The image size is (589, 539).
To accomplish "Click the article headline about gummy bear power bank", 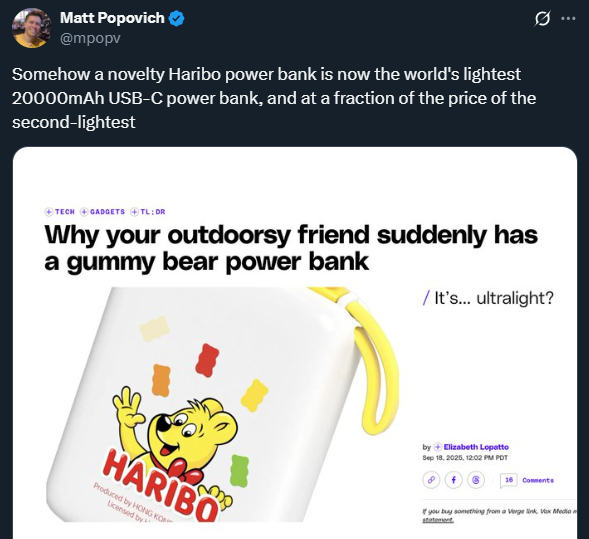I will point(291,248).
